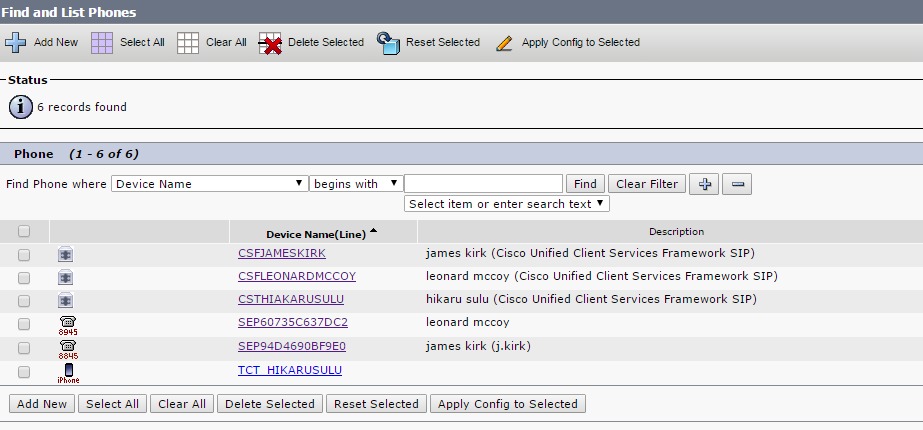Click Clear All label in top toolbar
The height and width of the screenshot is (430, 923).
coord(226,42)
